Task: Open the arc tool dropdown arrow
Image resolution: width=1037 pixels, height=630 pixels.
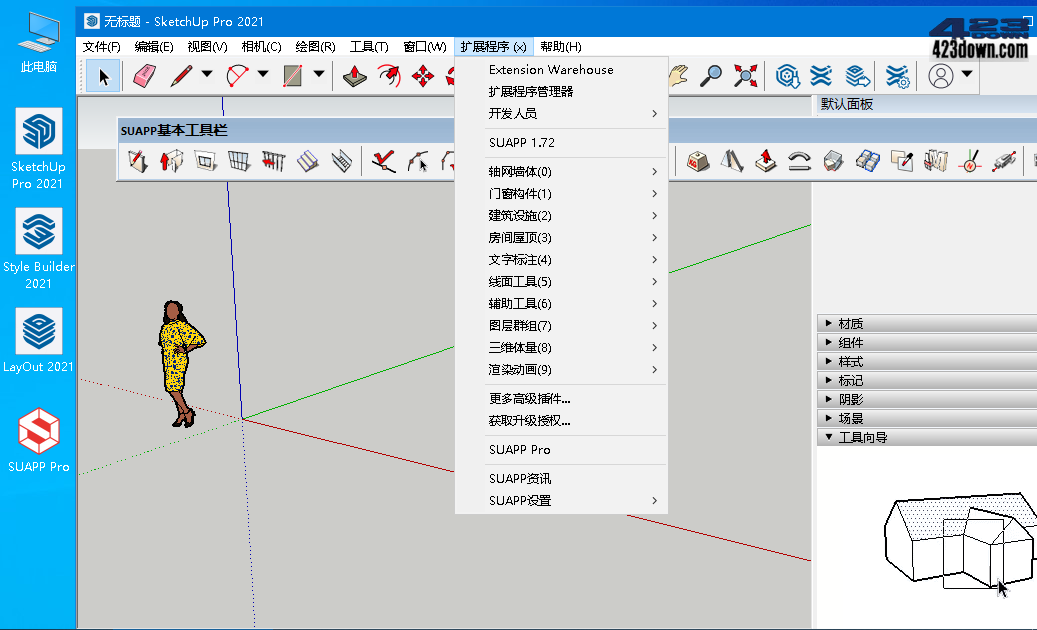Action: point(263,74)
